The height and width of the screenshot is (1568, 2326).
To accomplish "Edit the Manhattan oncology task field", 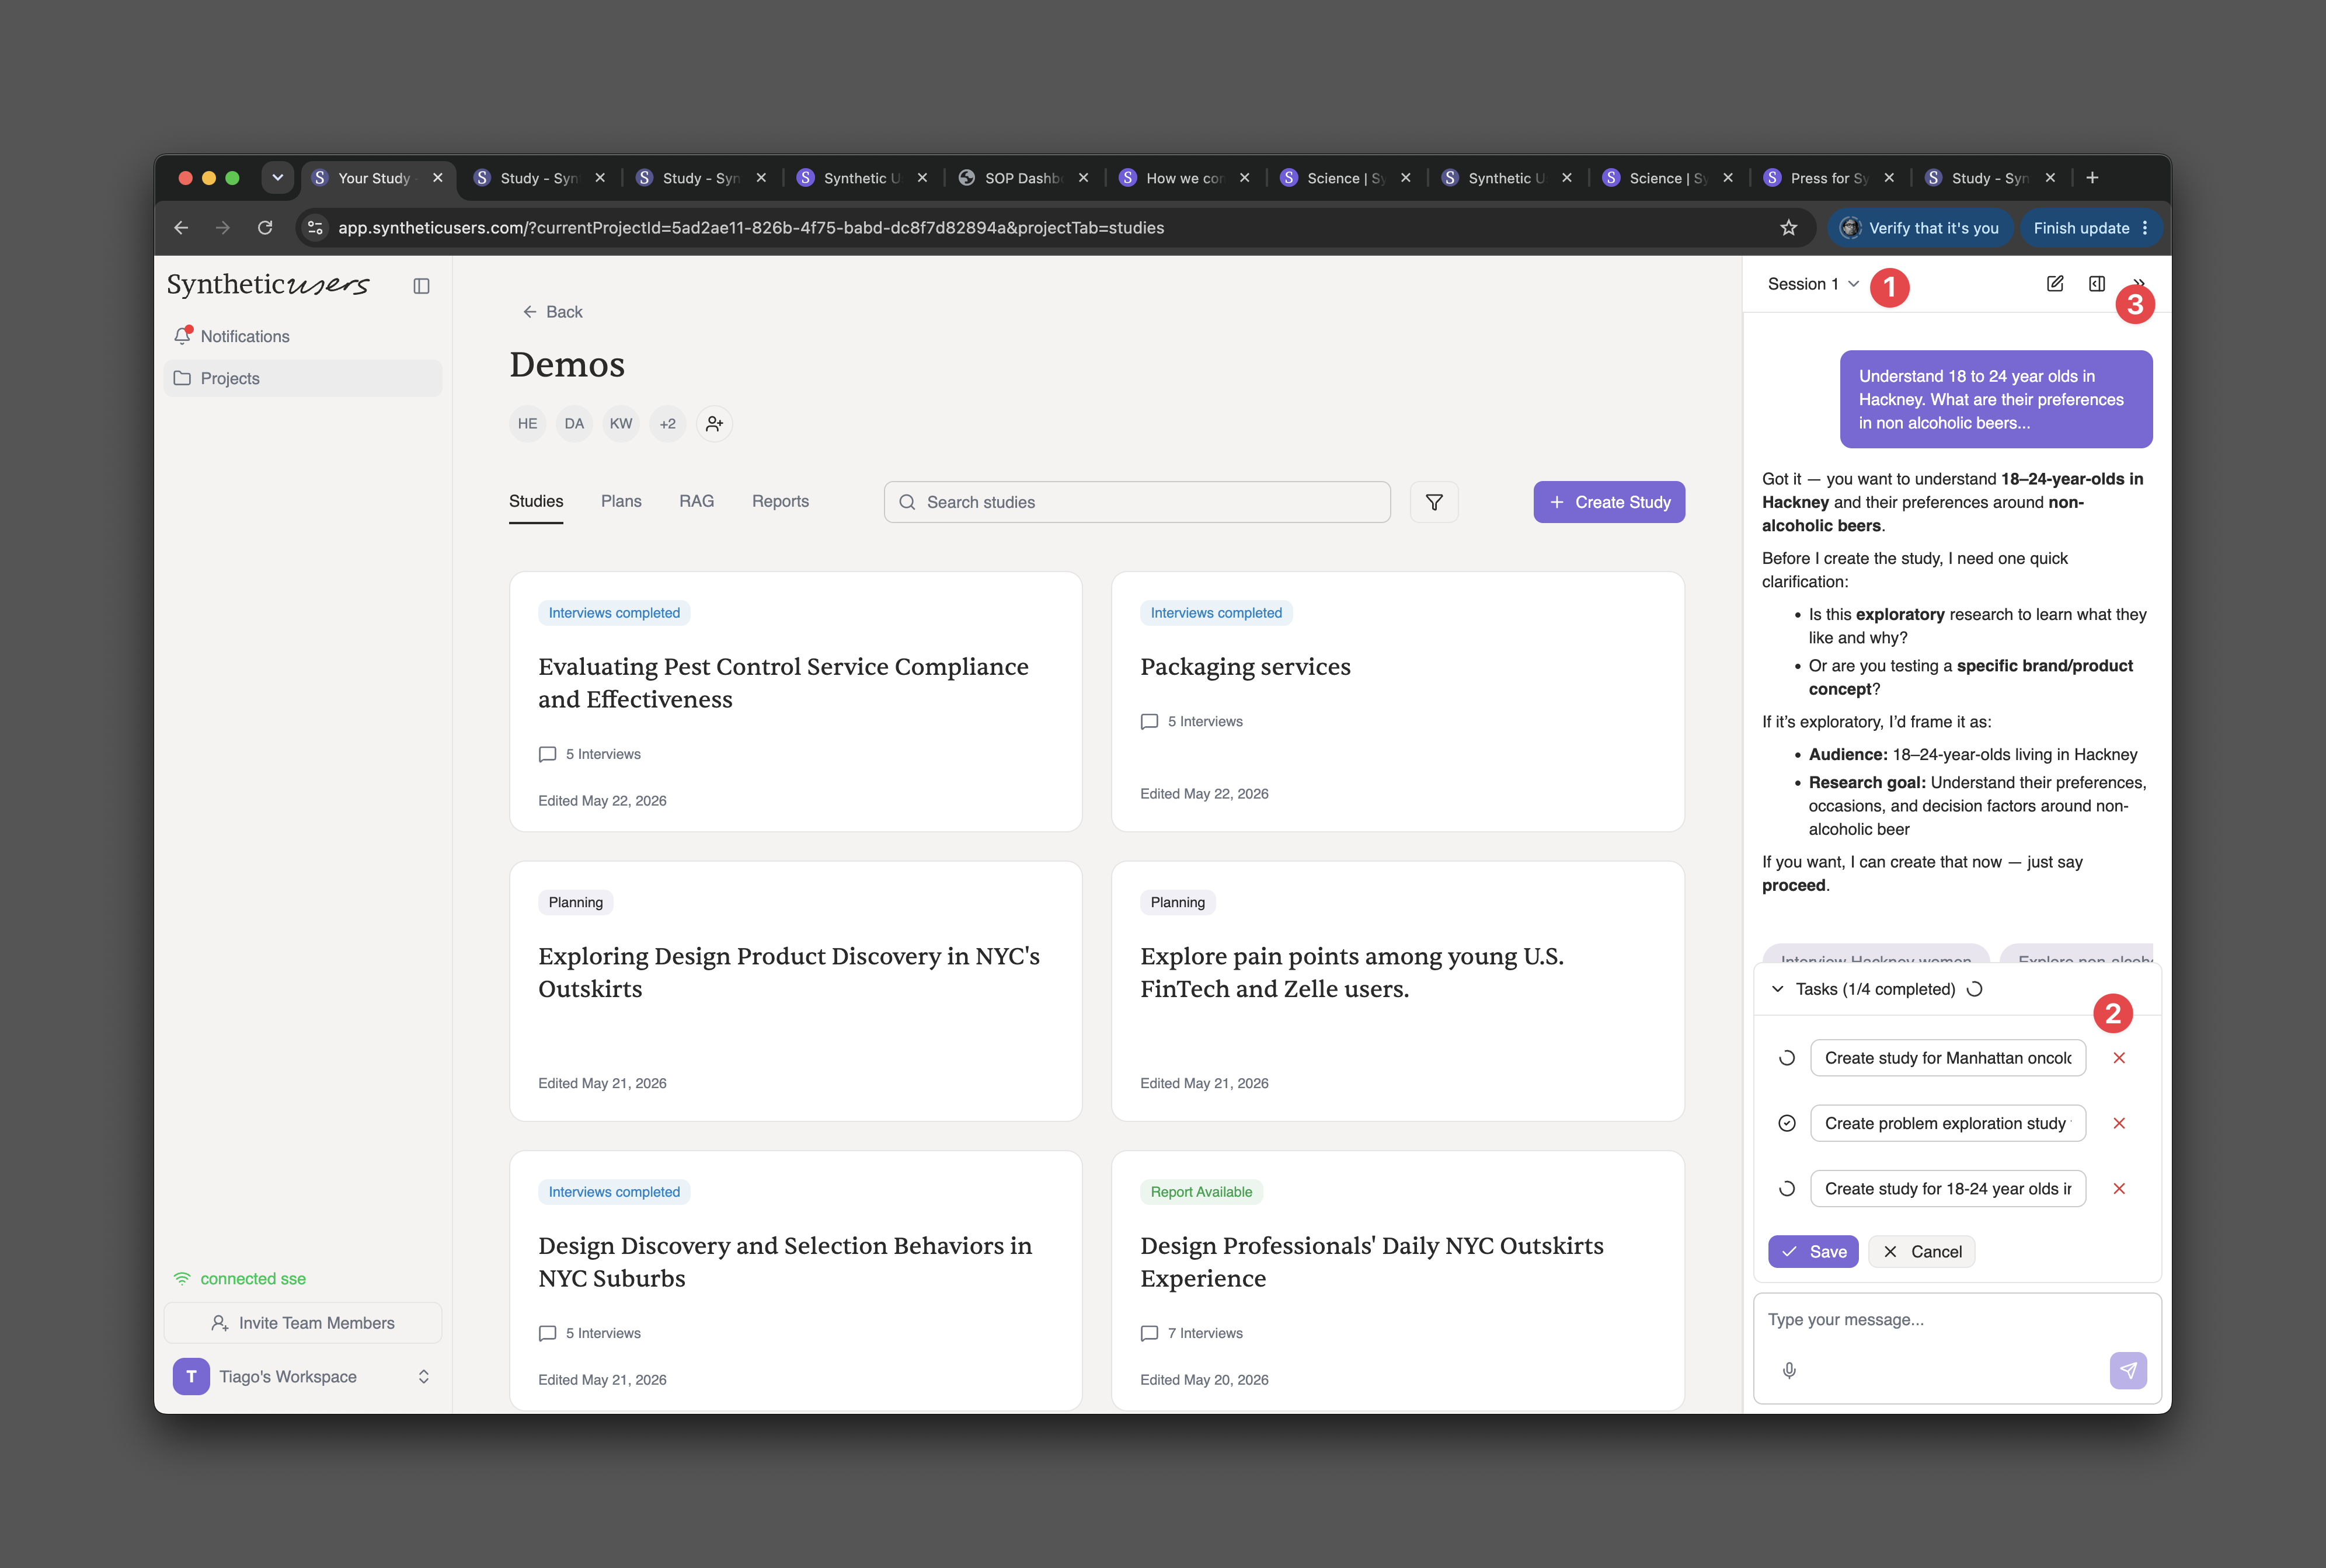I will 1947,1058.
